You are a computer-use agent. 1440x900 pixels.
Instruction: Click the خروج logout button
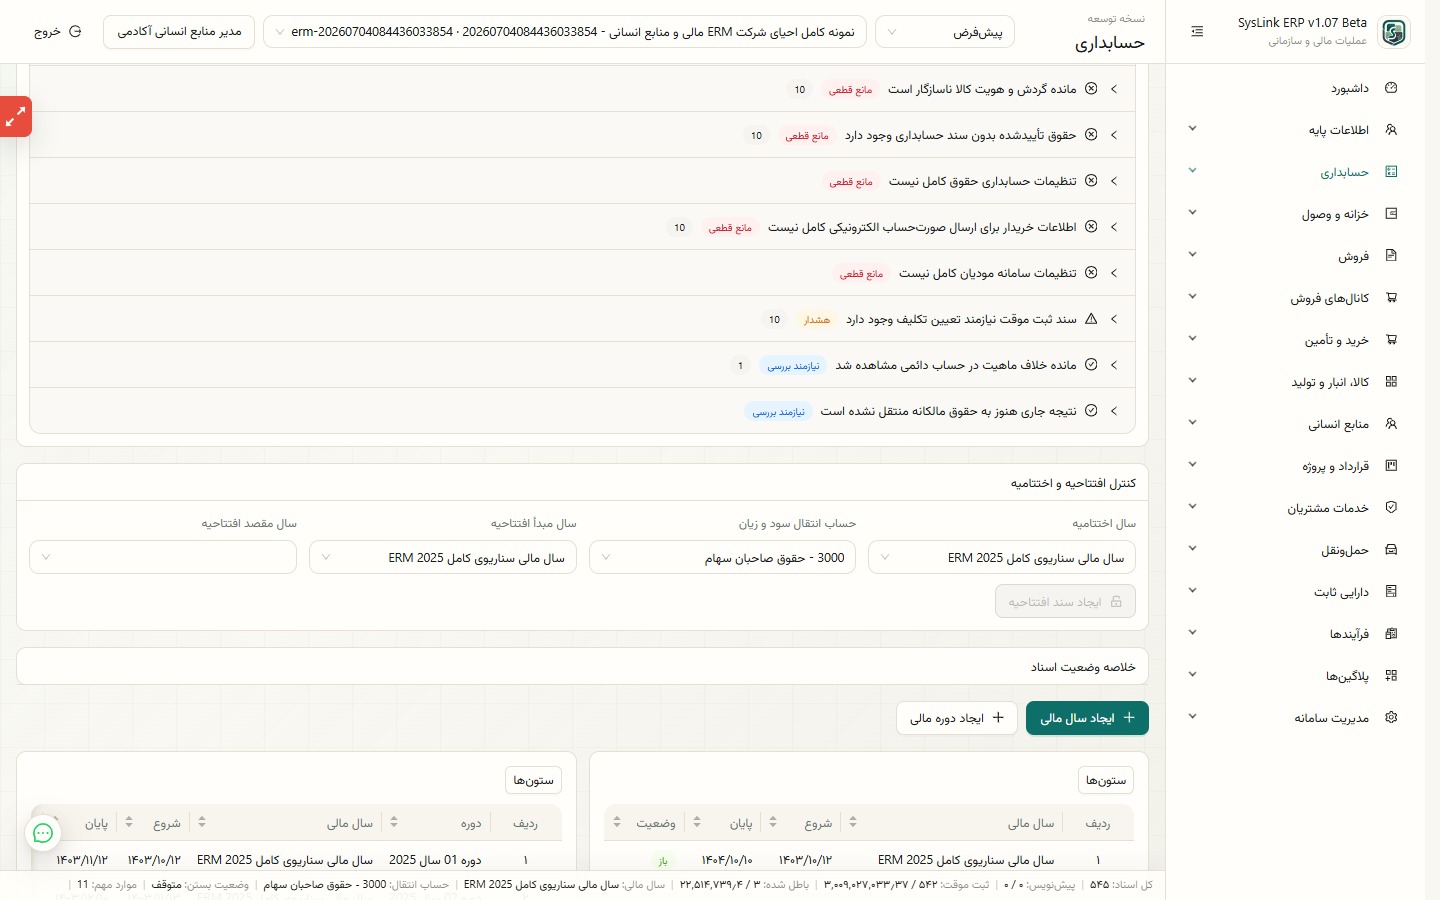(x=57, y=32)
